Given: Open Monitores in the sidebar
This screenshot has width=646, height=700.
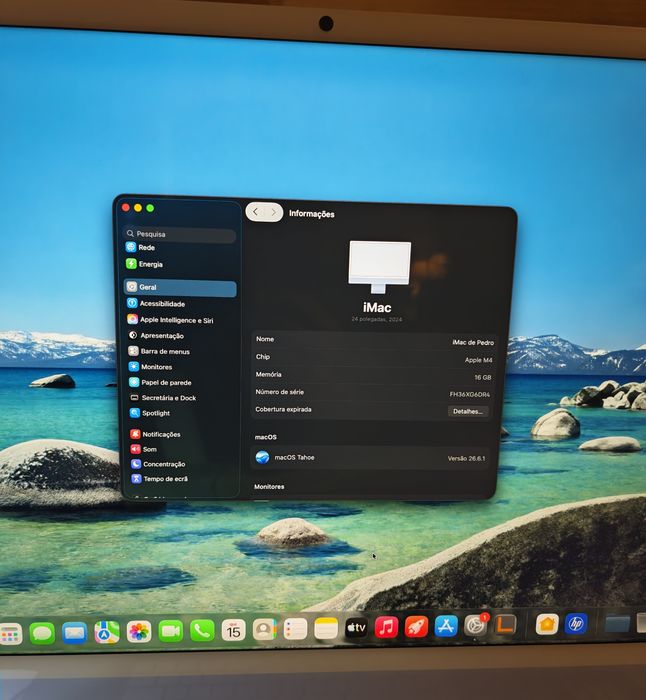Looking at the screenshot, I should click(150, 367).
